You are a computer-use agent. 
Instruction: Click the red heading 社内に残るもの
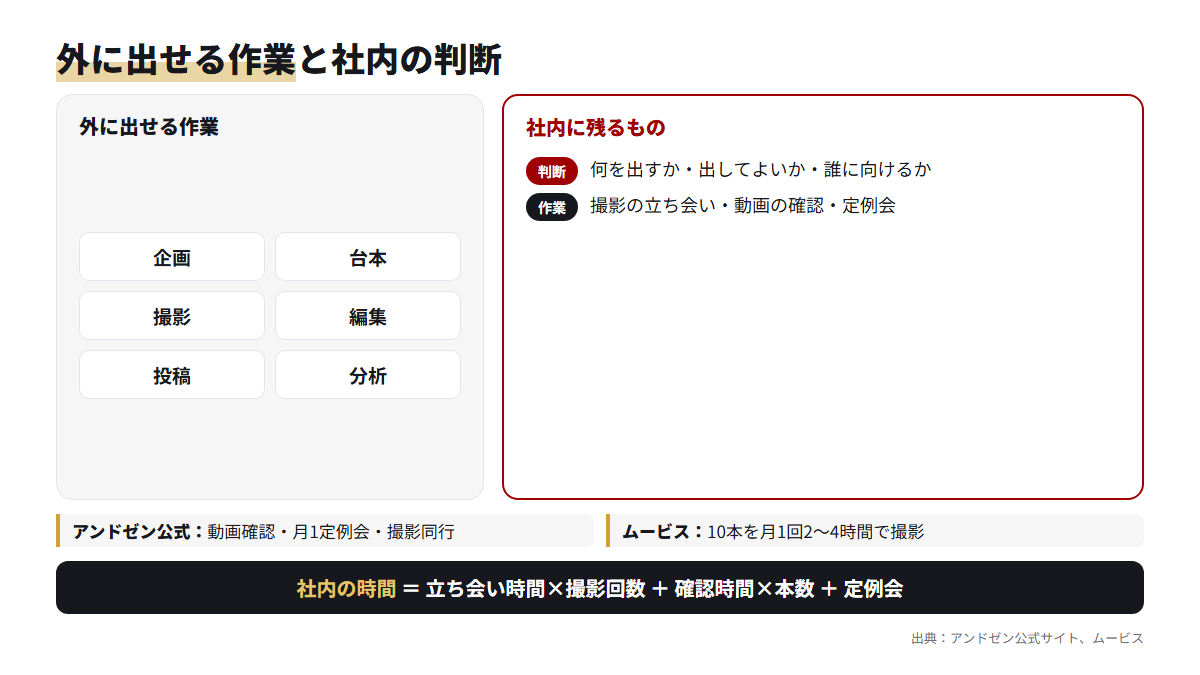click(x=596, y=127)
